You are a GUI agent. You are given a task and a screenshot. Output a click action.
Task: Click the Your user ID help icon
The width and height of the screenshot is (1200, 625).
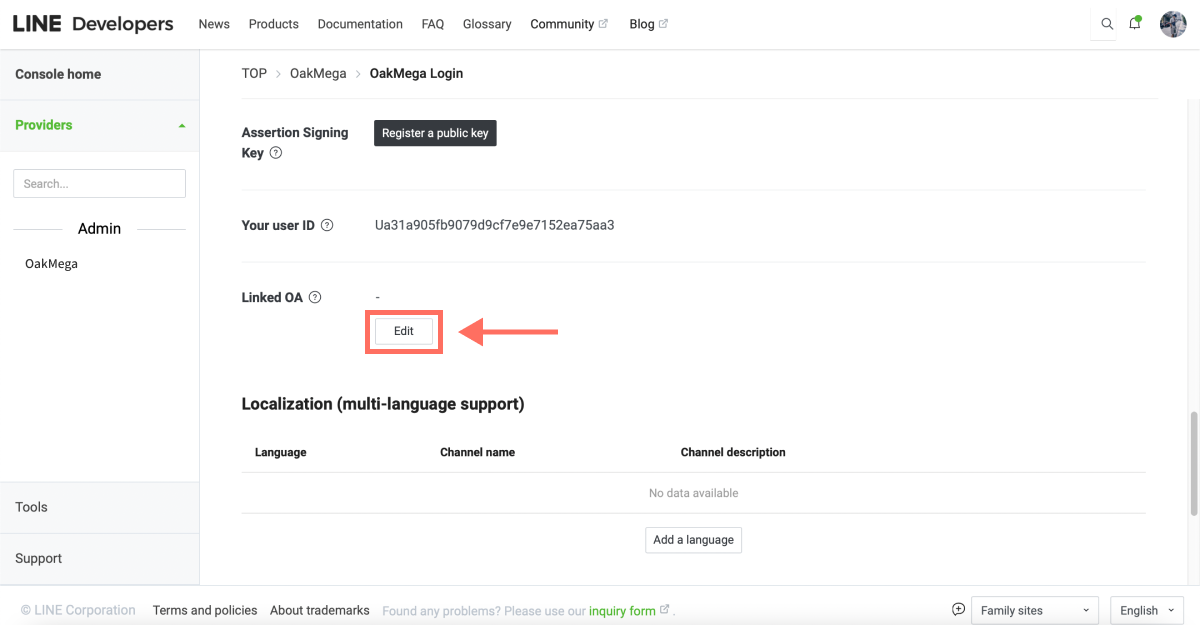pyautogui.click(x=327, y=225)
